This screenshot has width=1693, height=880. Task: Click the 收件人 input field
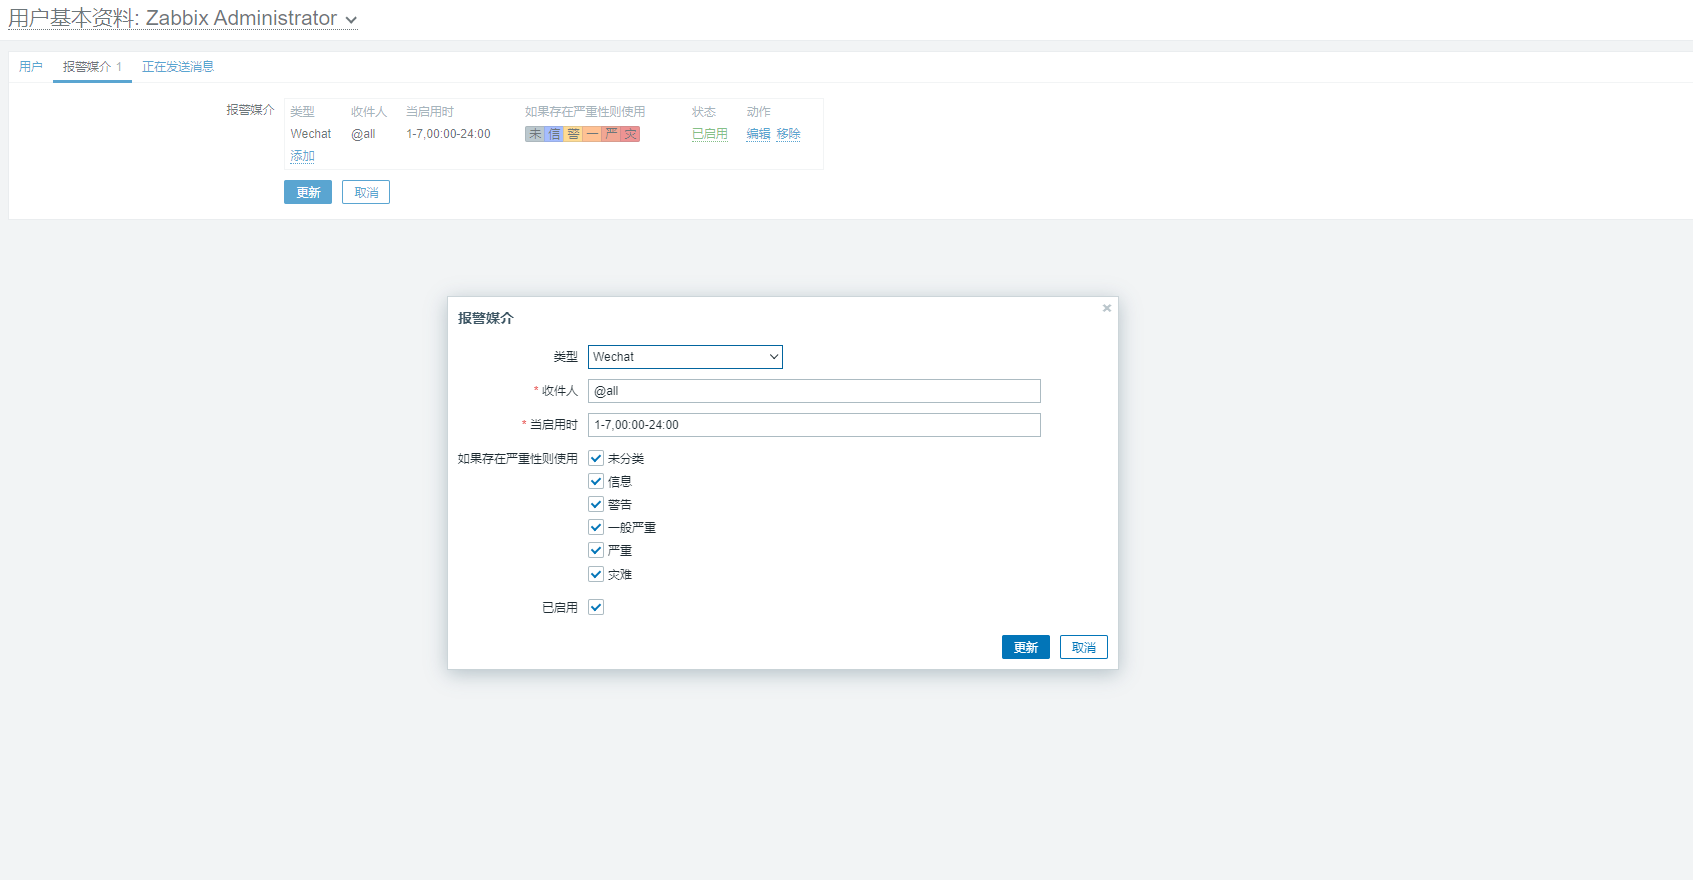coord(814,391)
